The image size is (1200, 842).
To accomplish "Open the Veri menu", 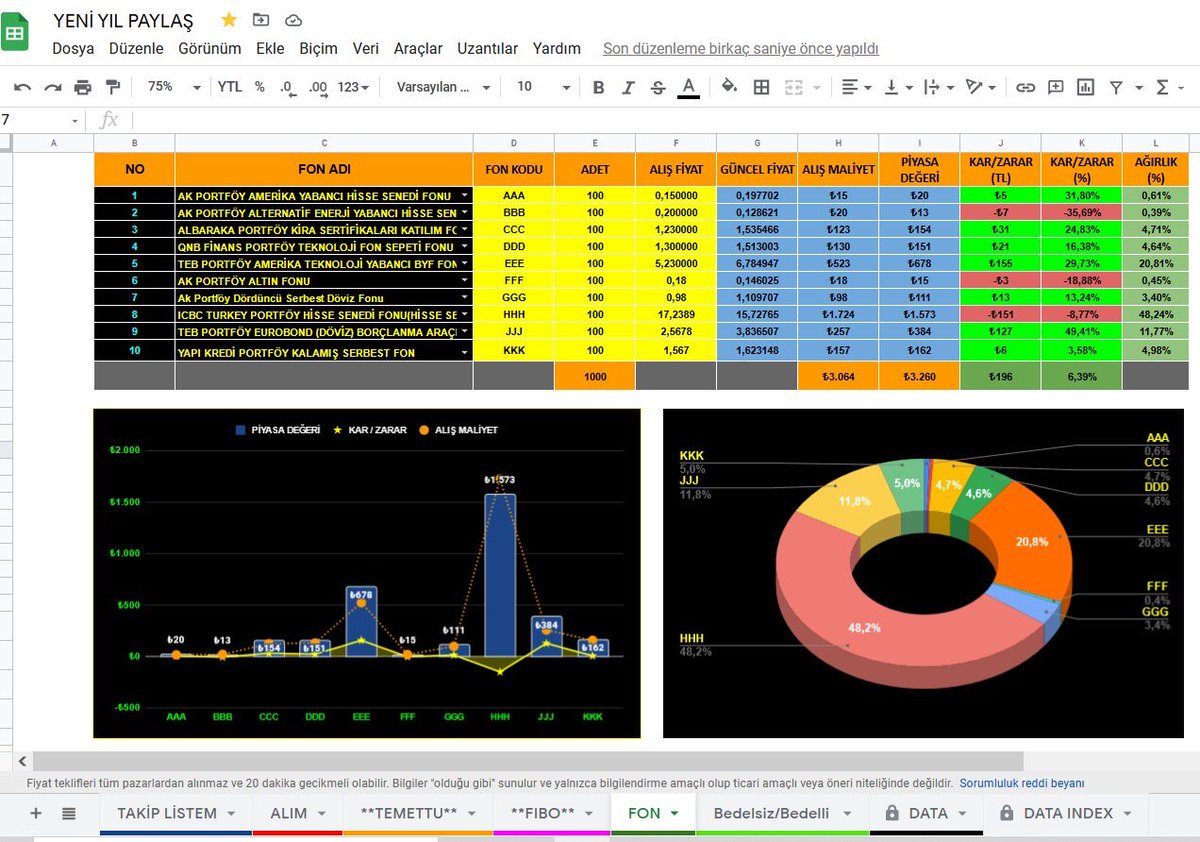I will 366,48.
